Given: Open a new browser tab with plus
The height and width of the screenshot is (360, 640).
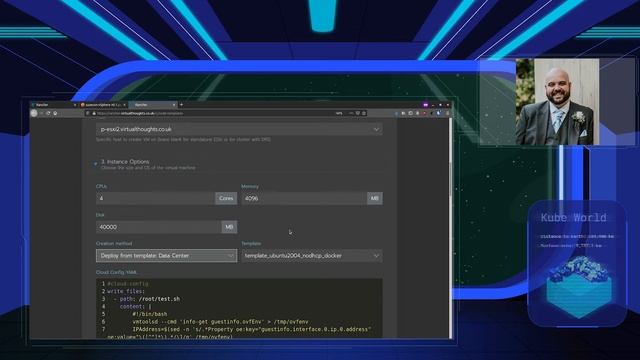Looking at the screenshot, I should [x=181, y=105].
